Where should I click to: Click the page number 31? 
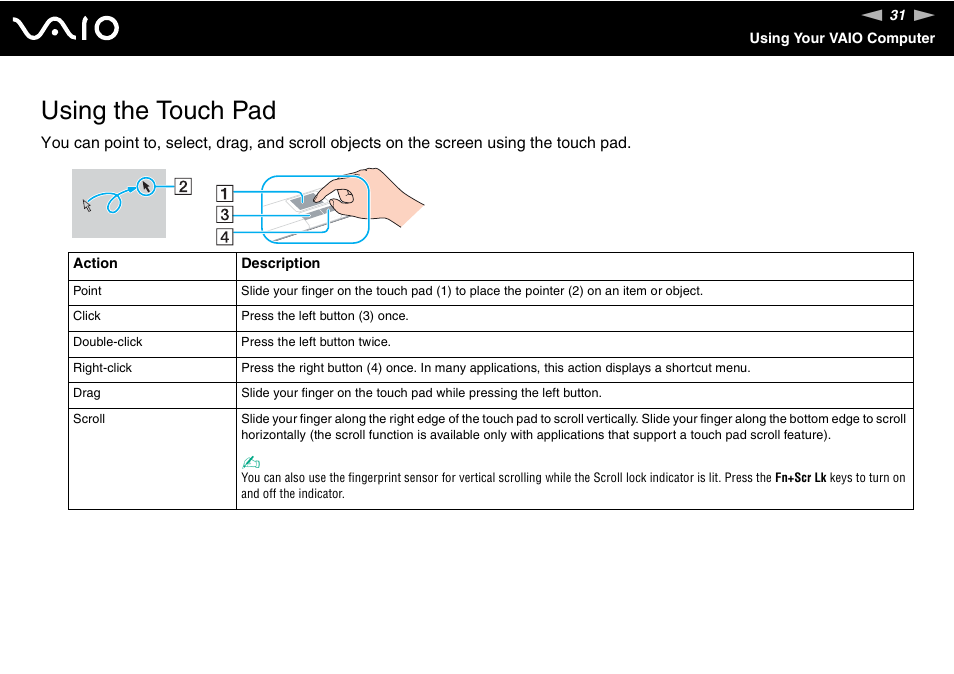(897, 15)
